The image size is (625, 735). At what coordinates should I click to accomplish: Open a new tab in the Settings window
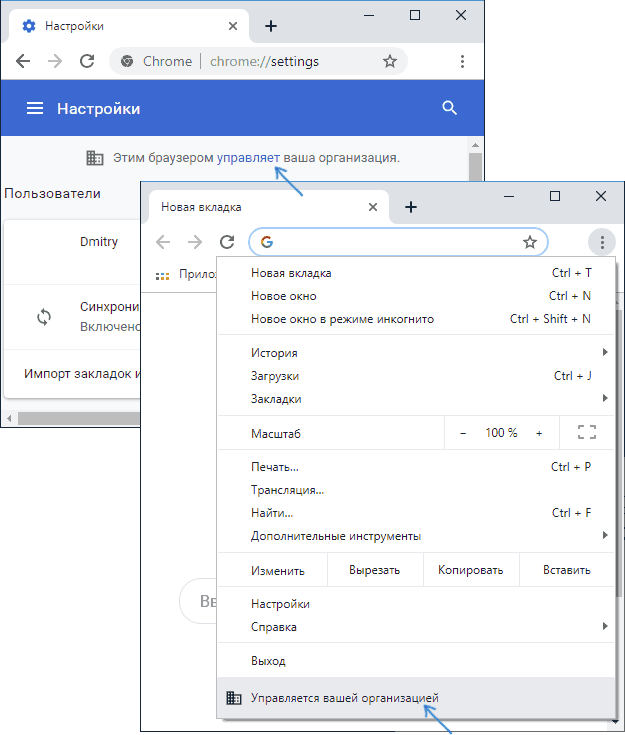pos(271,26)
